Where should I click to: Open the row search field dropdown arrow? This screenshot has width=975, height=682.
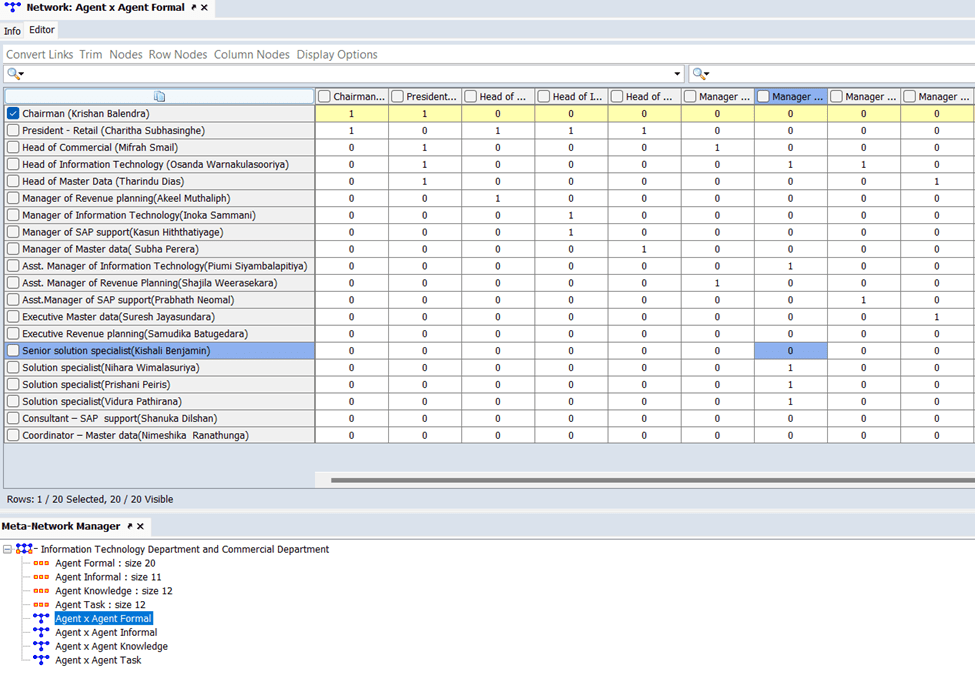click(678, 74)
